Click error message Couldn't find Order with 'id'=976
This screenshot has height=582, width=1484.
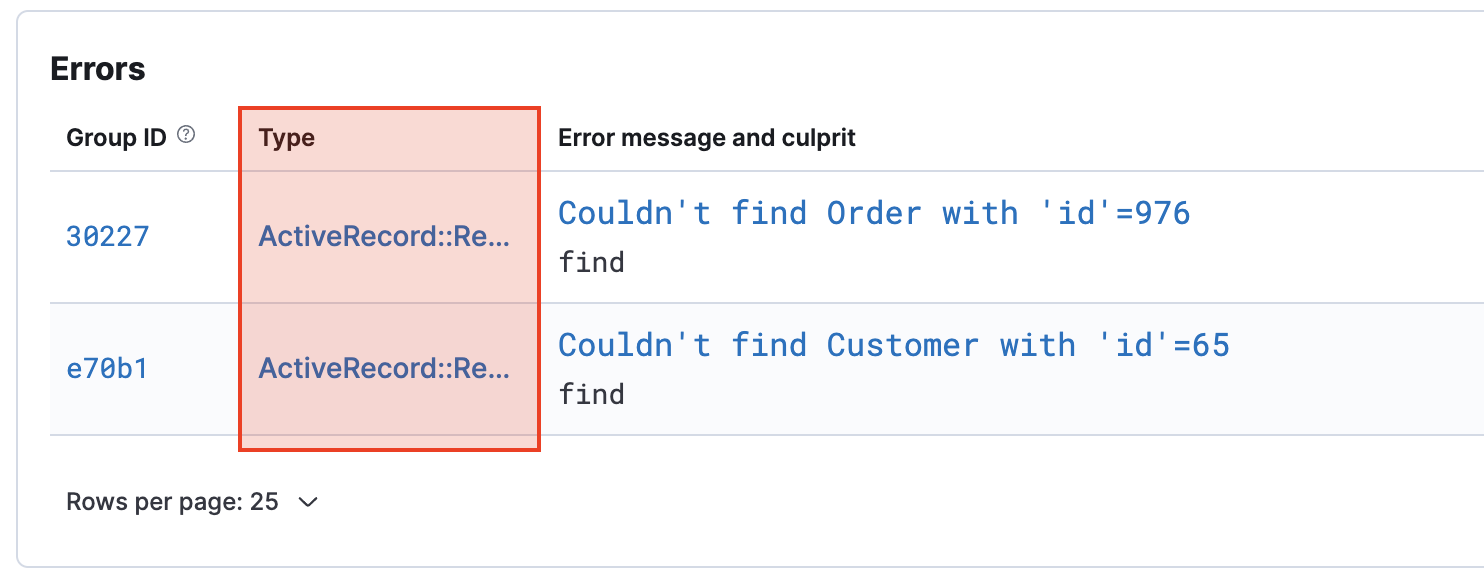[x=874, y=212]
